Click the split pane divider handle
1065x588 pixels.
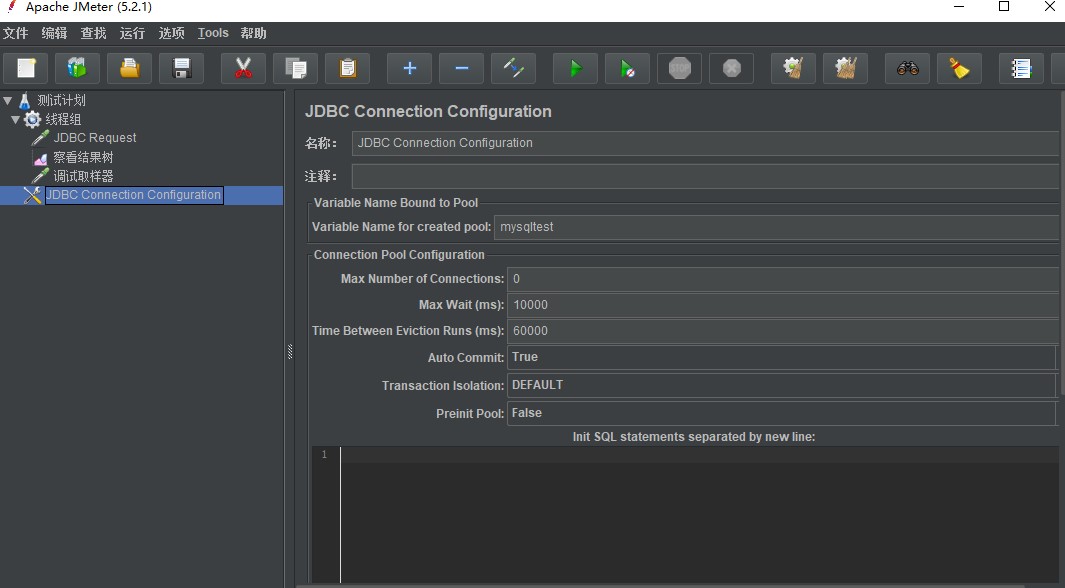point(290,352)
